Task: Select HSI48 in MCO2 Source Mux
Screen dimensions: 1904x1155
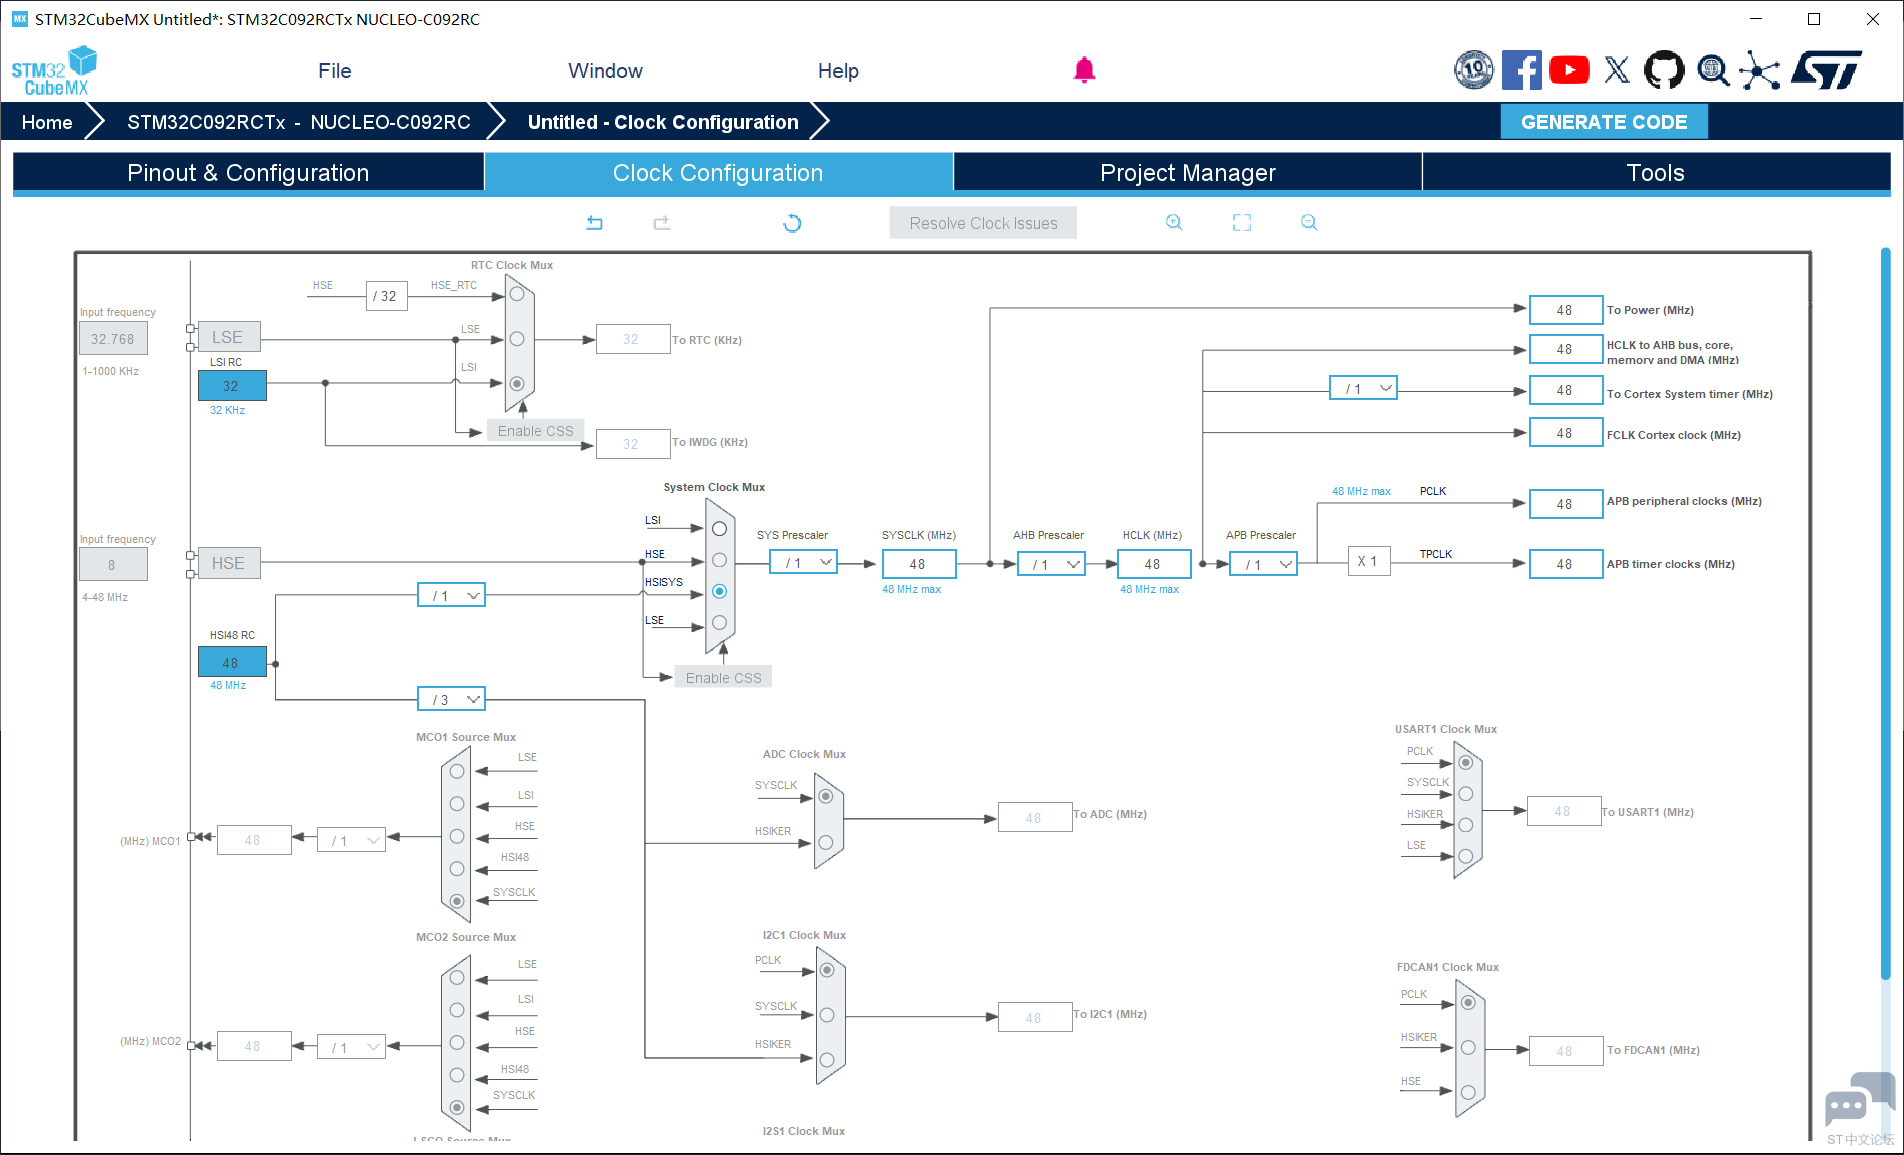Action: [457, 1075]
